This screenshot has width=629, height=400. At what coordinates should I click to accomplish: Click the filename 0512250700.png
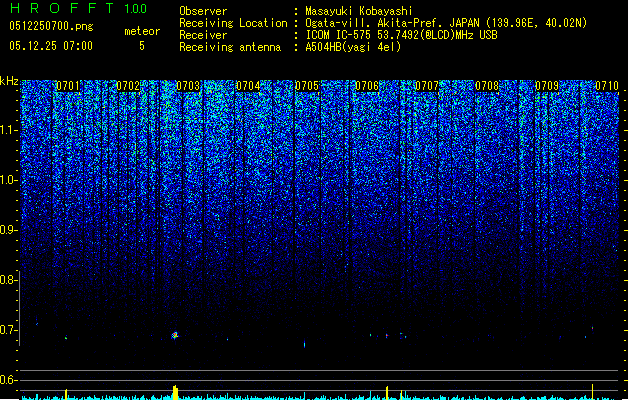(x=51, y=26)
